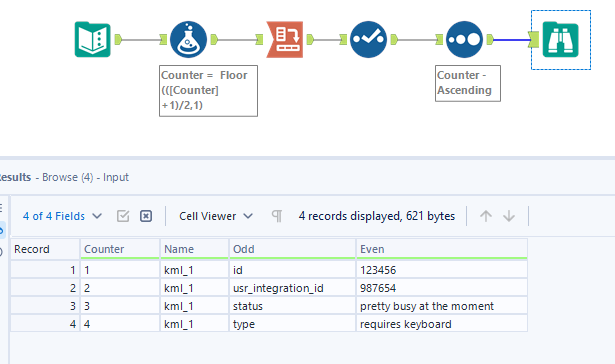Select the 'id' cell in Odd column

pos(292,270)
